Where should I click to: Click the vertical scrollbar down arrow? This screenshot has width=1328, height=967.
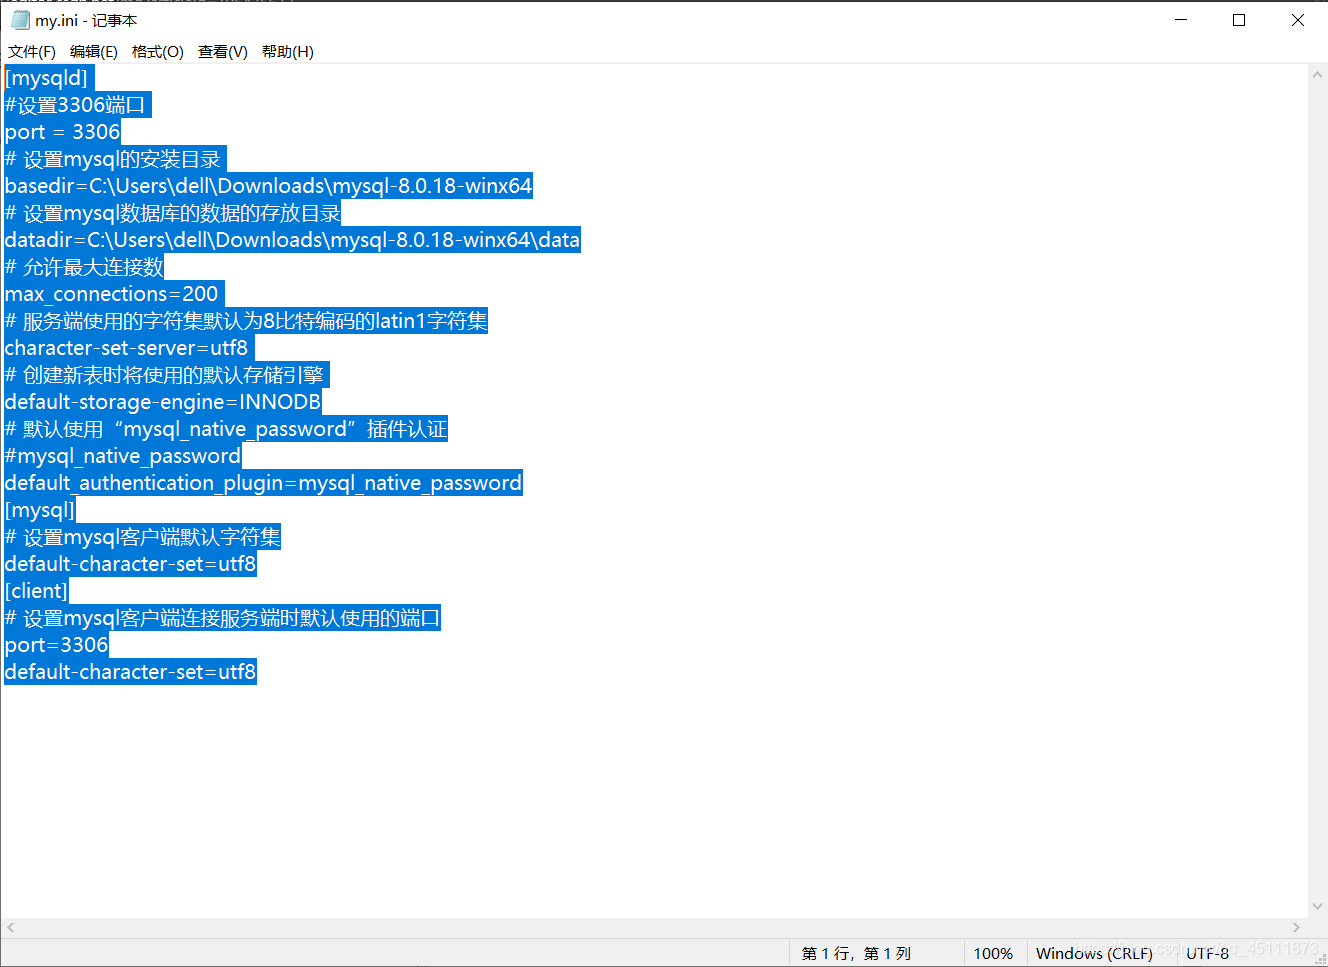tap(1318, 907)
